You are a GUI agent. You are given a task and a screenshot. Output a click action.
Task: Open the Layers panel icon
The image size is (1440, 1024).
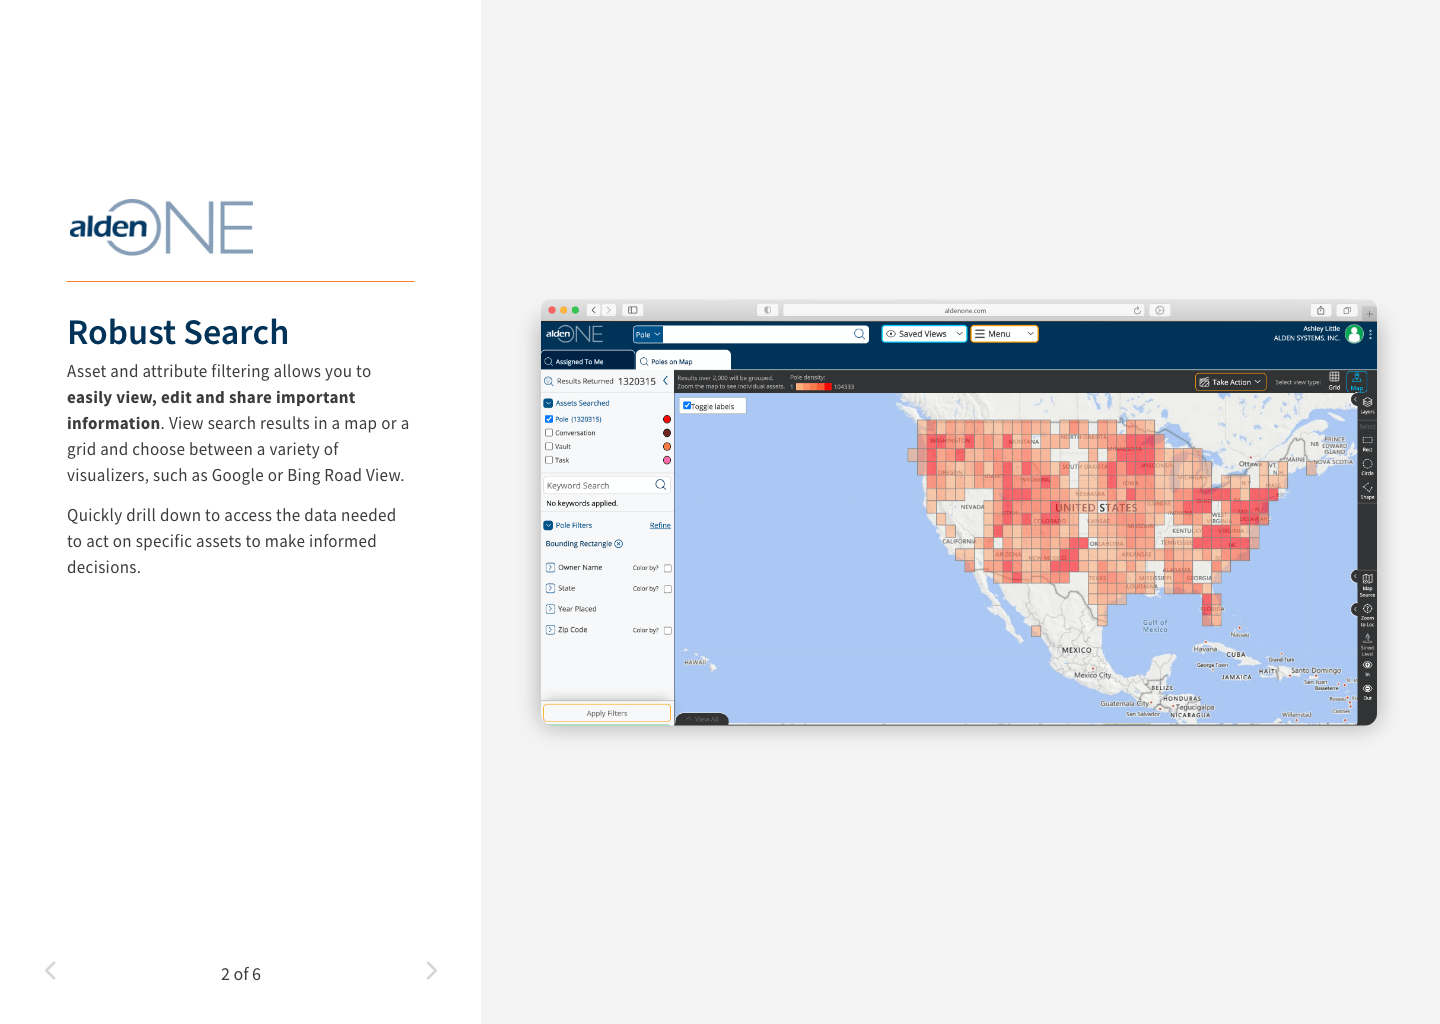[1367, 403]
